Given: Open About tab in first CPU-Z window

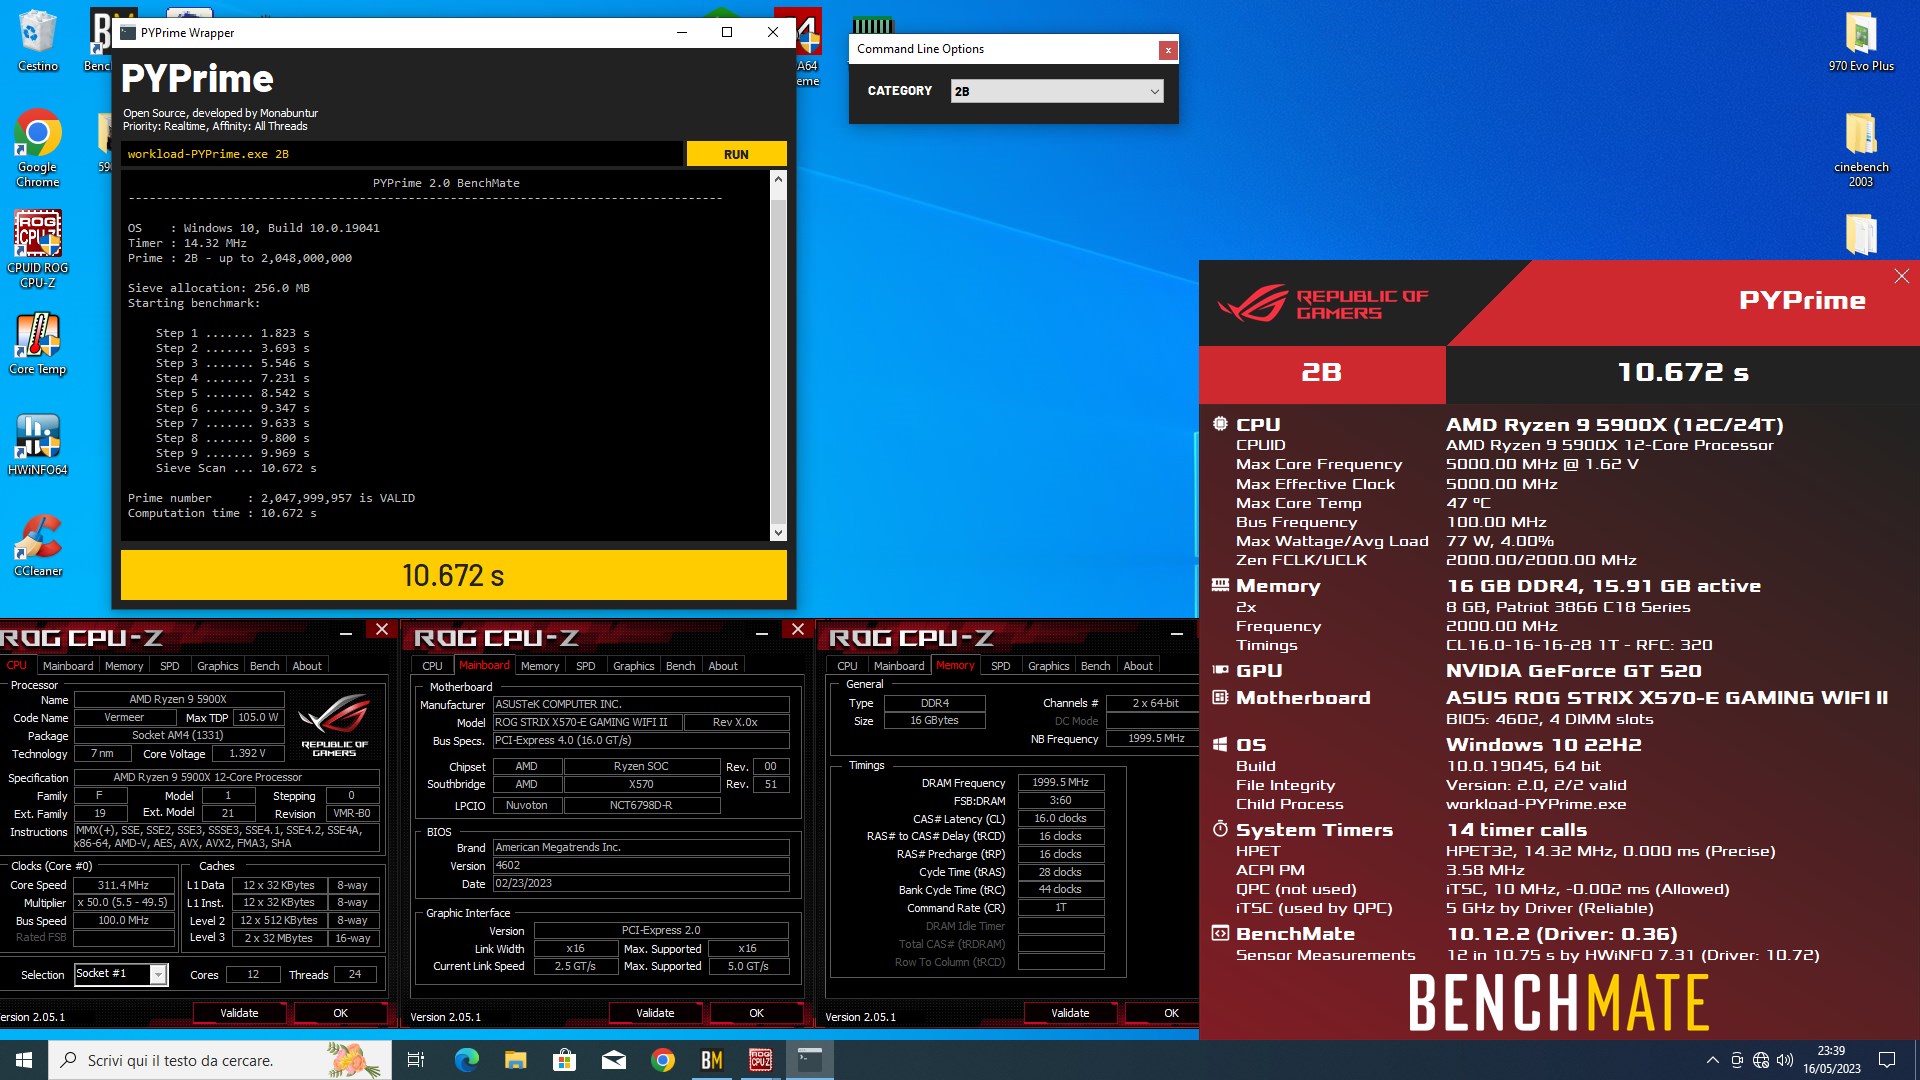Looking at the screenshot, I should coord(307,666).
